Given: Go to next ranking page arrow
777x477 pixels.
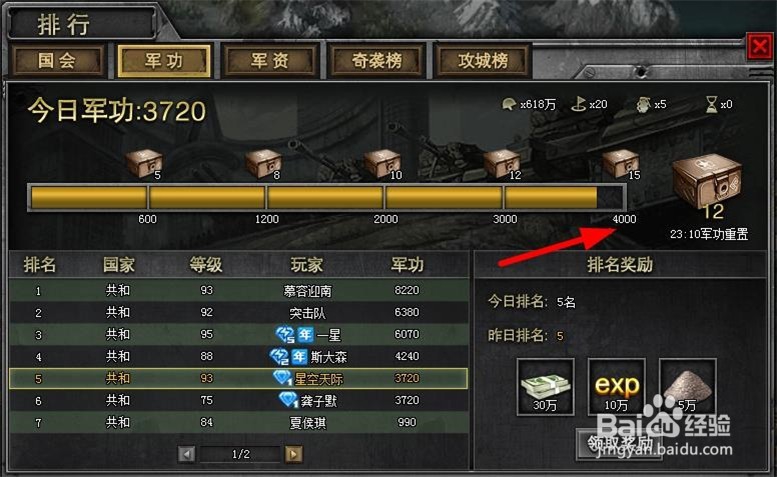Looking at the screenshot, I should pyautogui.click(x=293, y=454).
